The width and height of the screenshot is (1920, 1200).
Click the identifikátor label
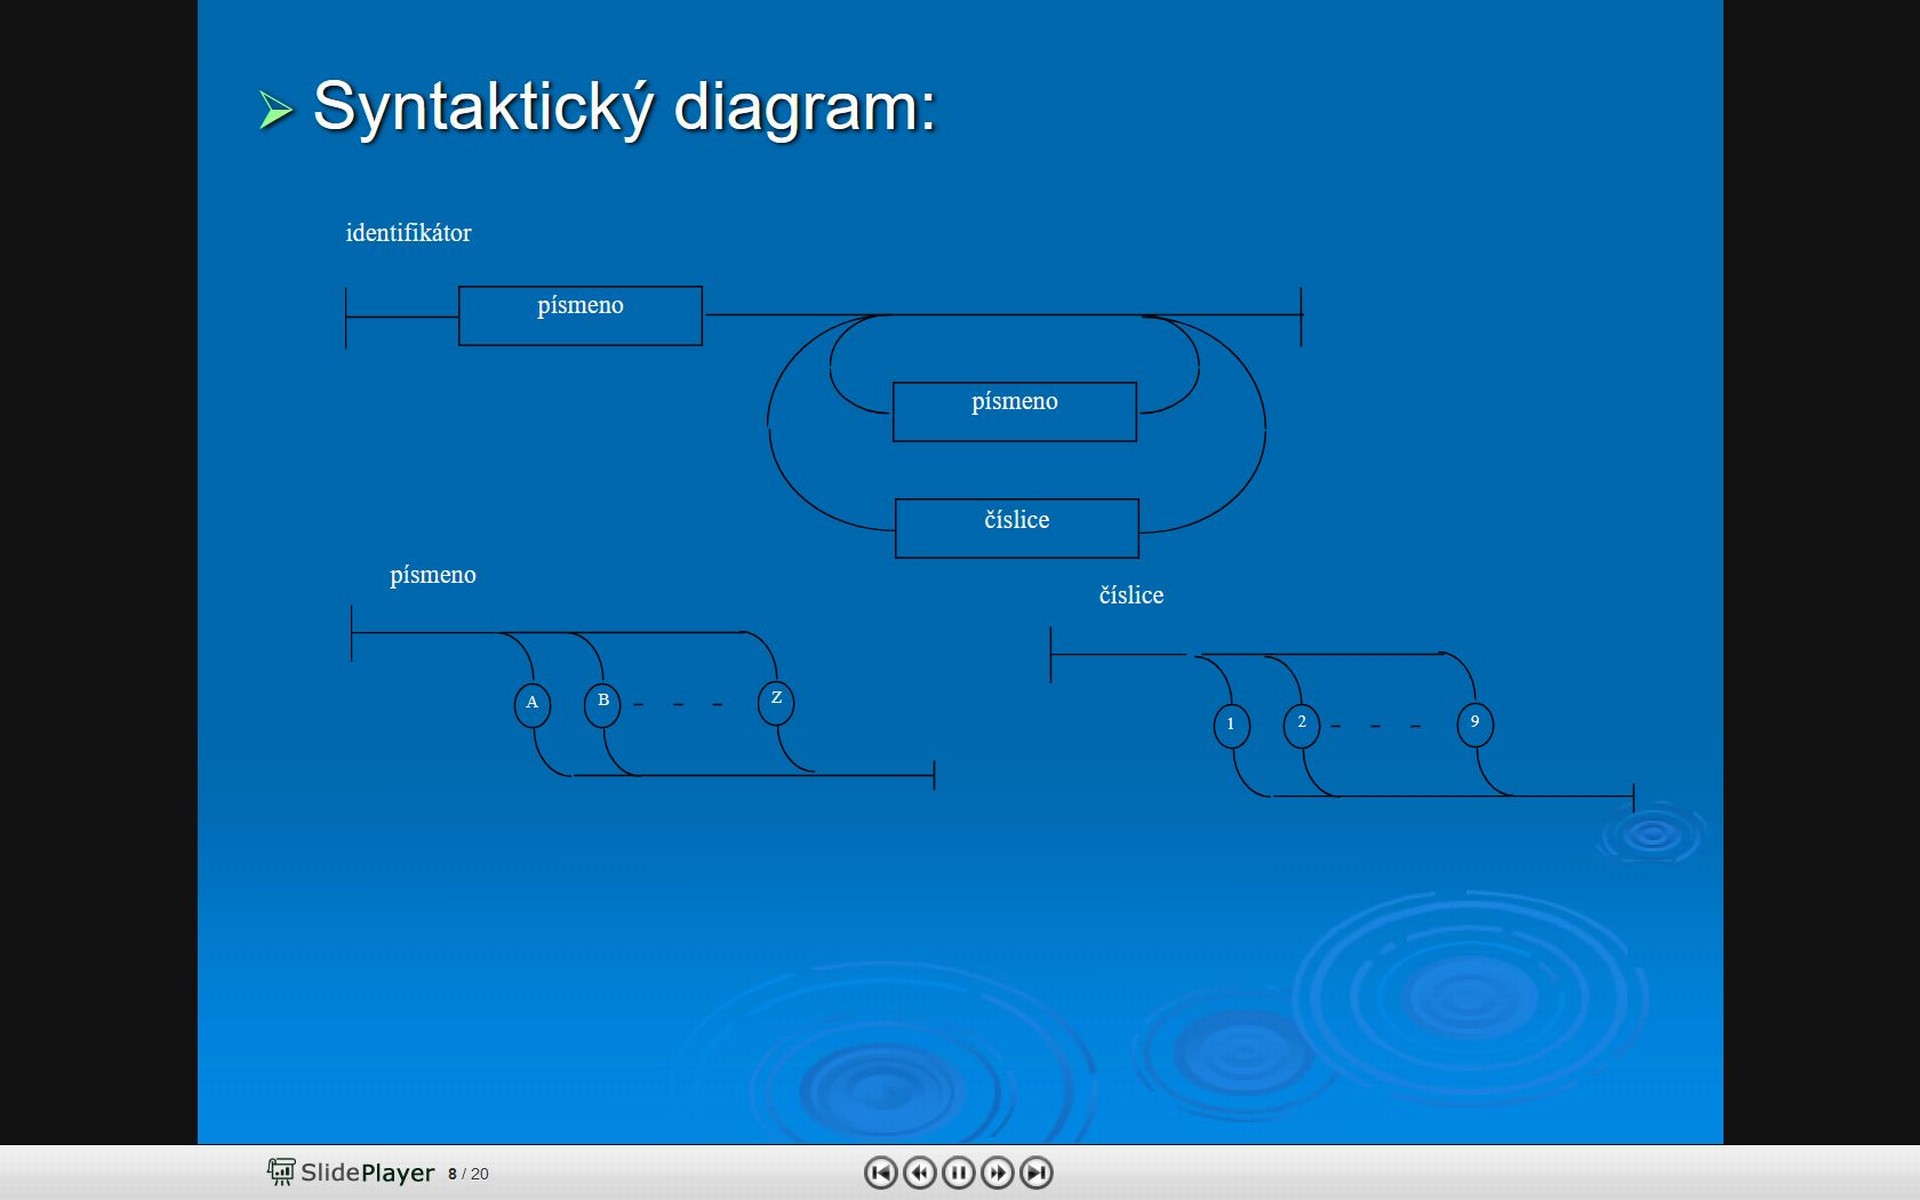(408, 233)
